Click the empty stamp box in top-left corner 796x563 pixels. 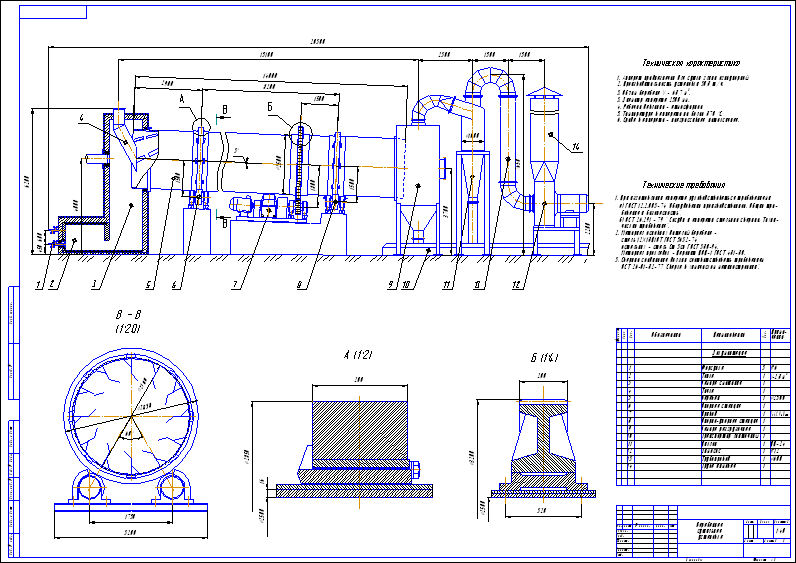tap(53, 12)
